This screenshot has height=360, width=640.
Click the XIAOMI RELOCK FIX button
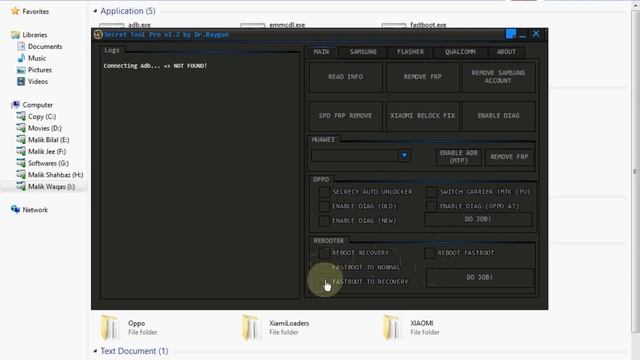(422, 116)
